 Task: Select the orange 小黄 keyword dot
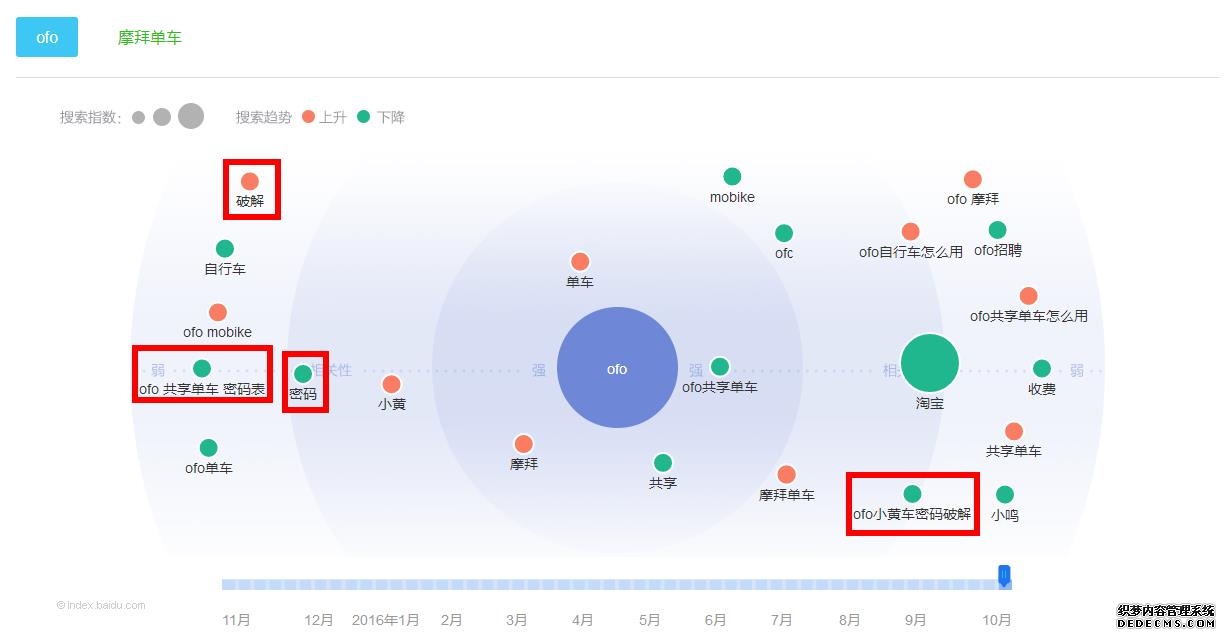(391, 384)
